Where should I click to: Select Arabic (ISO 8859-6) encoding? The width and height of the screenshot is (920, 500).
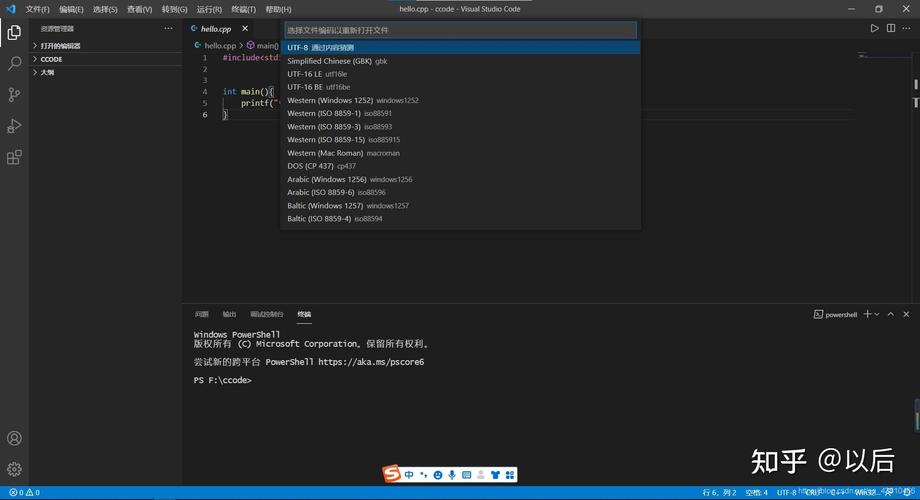(x=460, y=192)
